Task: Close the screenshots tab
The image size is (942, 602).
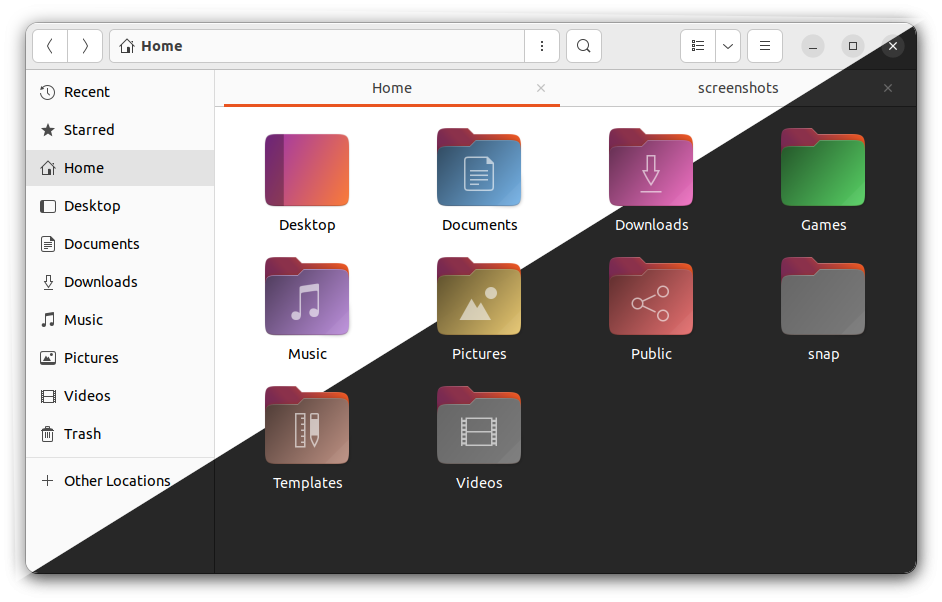Action: [887, 88]
